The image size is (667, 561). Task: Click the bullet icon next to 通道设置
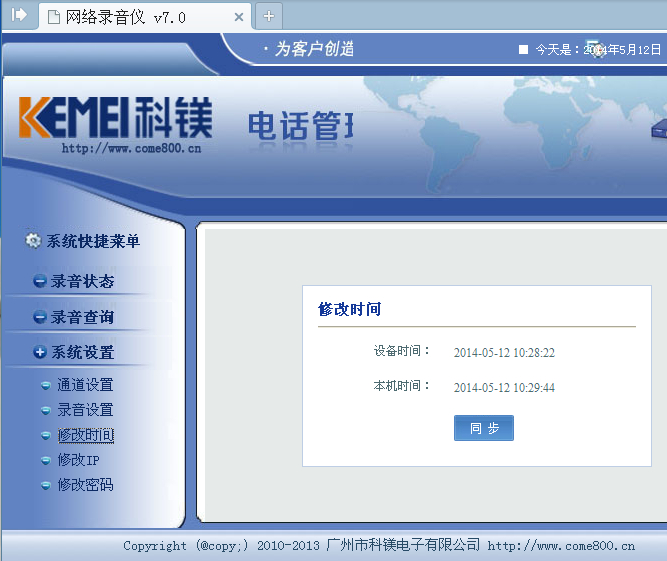click(x=45, y=385)
